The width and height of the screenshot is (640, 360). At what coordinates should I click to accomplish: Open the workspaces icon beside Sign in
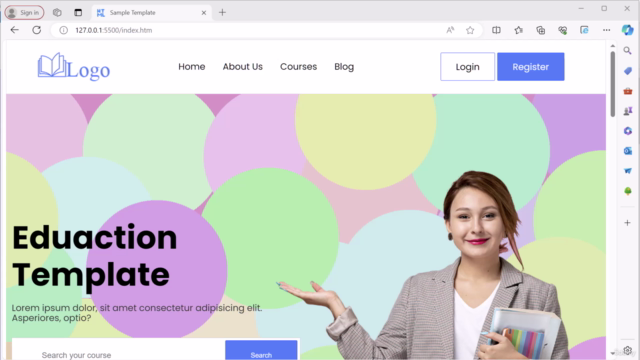(x=57, y=13)
